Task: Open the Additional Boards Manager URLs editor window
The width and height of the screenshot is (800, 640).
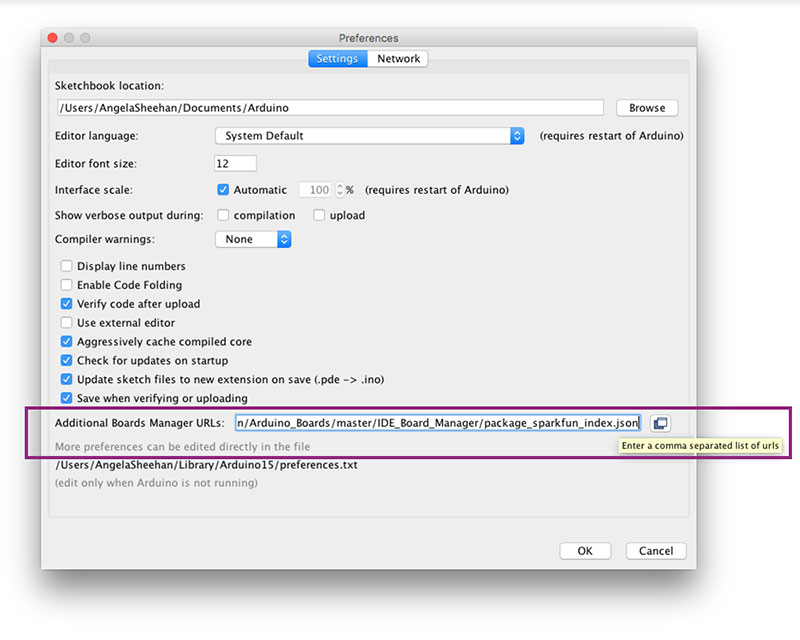Action: [660, 423]
